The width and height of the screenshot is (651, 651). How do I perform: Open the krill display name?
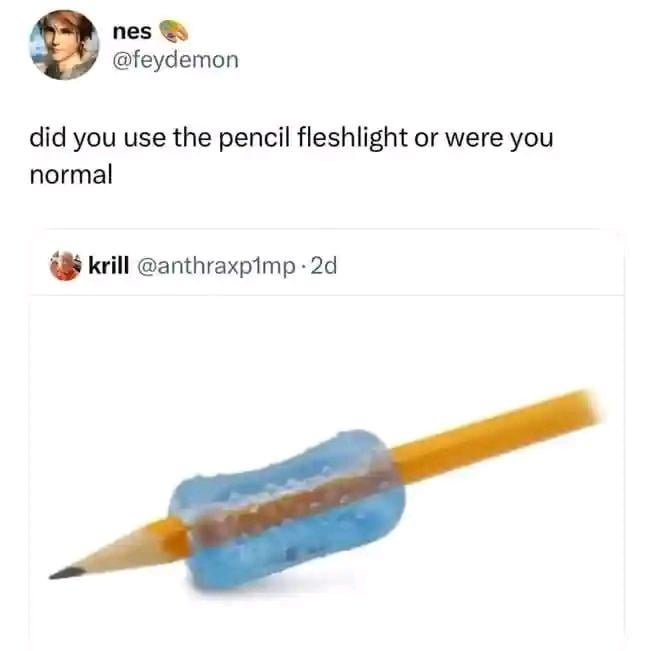(108, 266)
